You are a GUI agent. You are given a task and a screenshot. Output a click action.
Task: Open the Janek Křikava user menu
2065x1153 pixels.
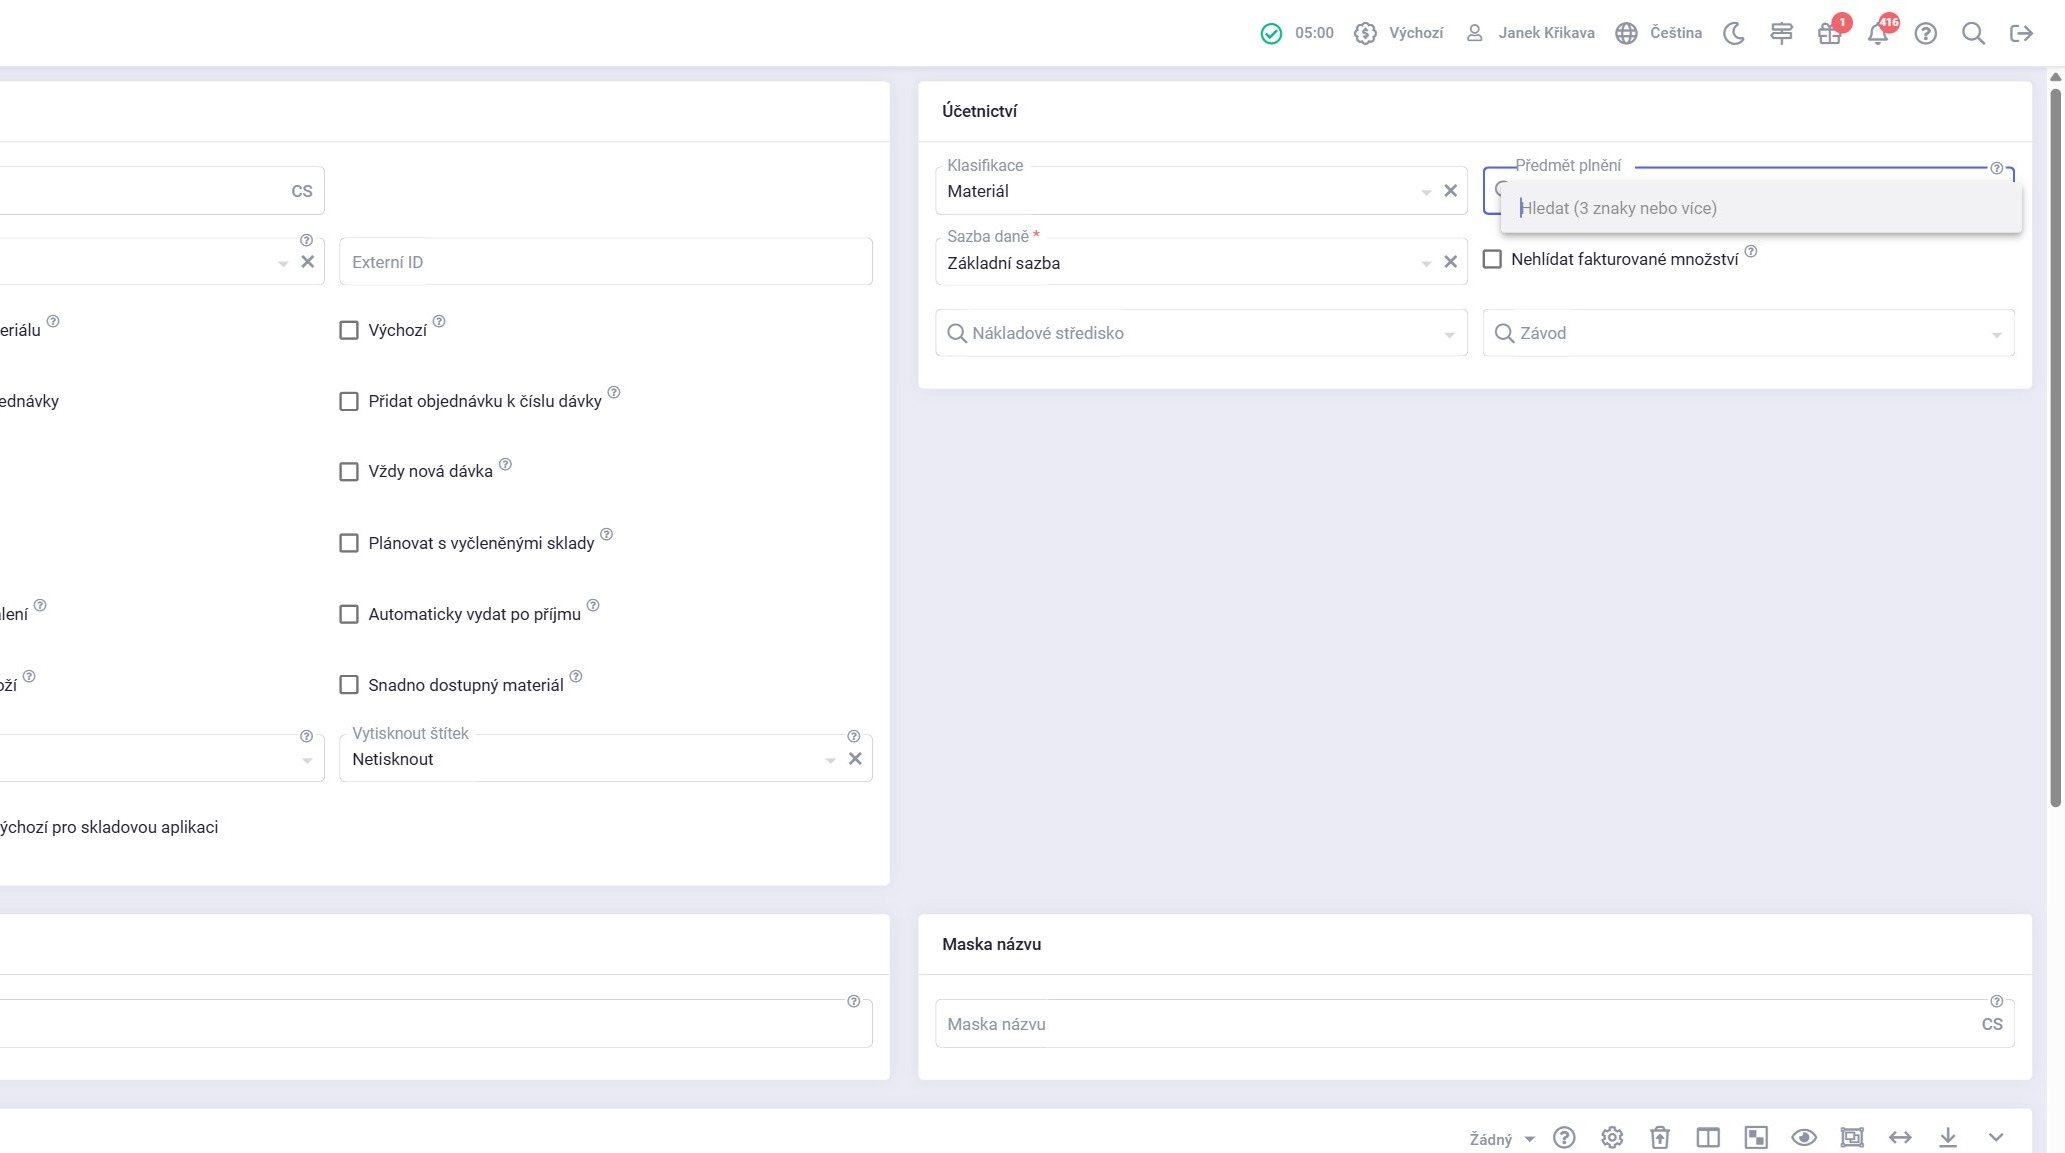pos(1531,33)
